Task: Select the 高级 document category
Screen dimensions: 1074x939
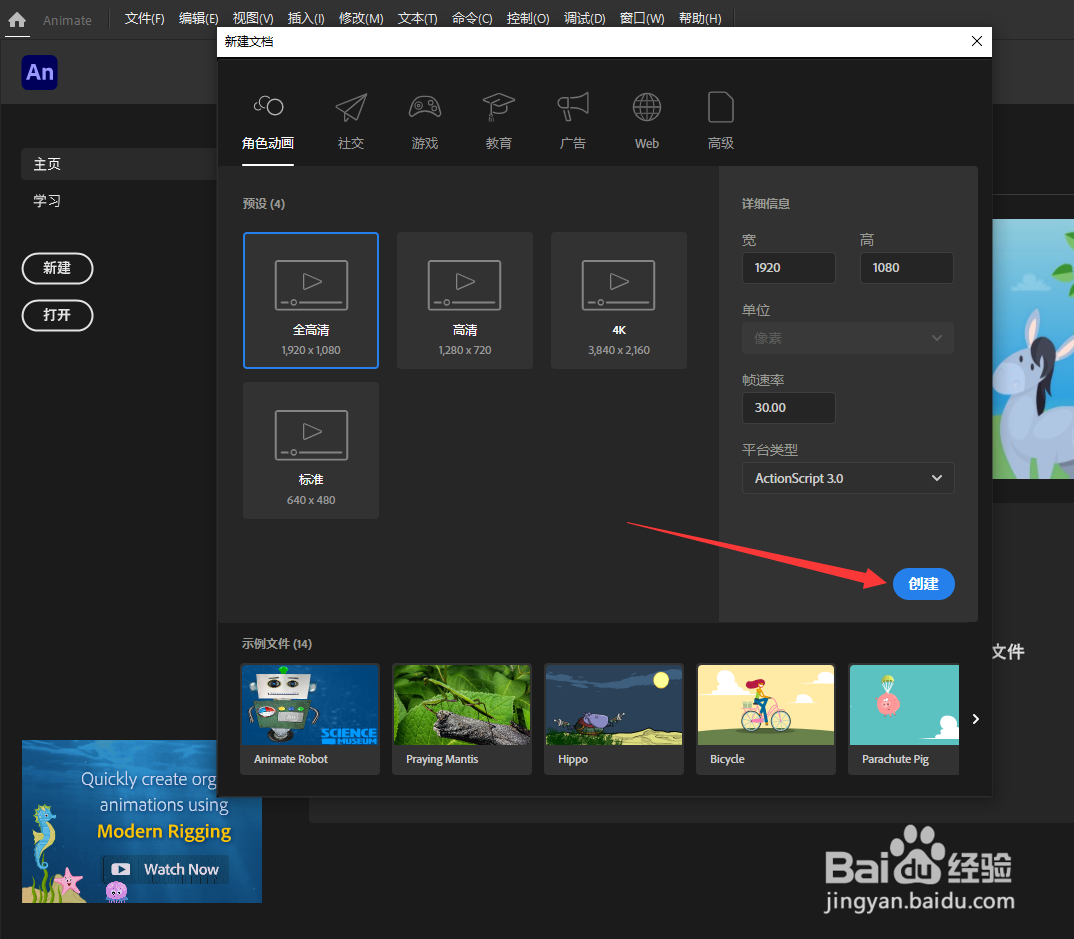Action: [721, 122]
